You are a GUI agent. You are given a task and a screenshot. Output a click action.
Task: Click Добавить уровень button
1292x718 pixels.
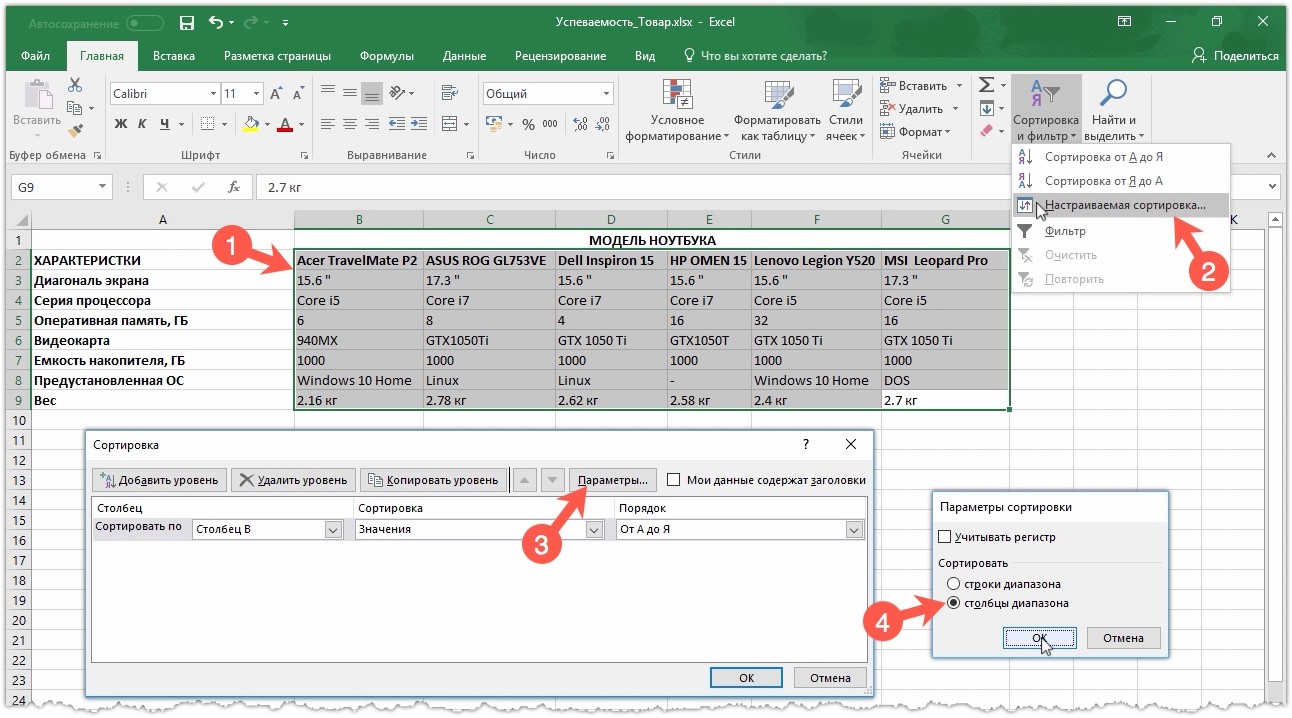click(x=160, y=480)
